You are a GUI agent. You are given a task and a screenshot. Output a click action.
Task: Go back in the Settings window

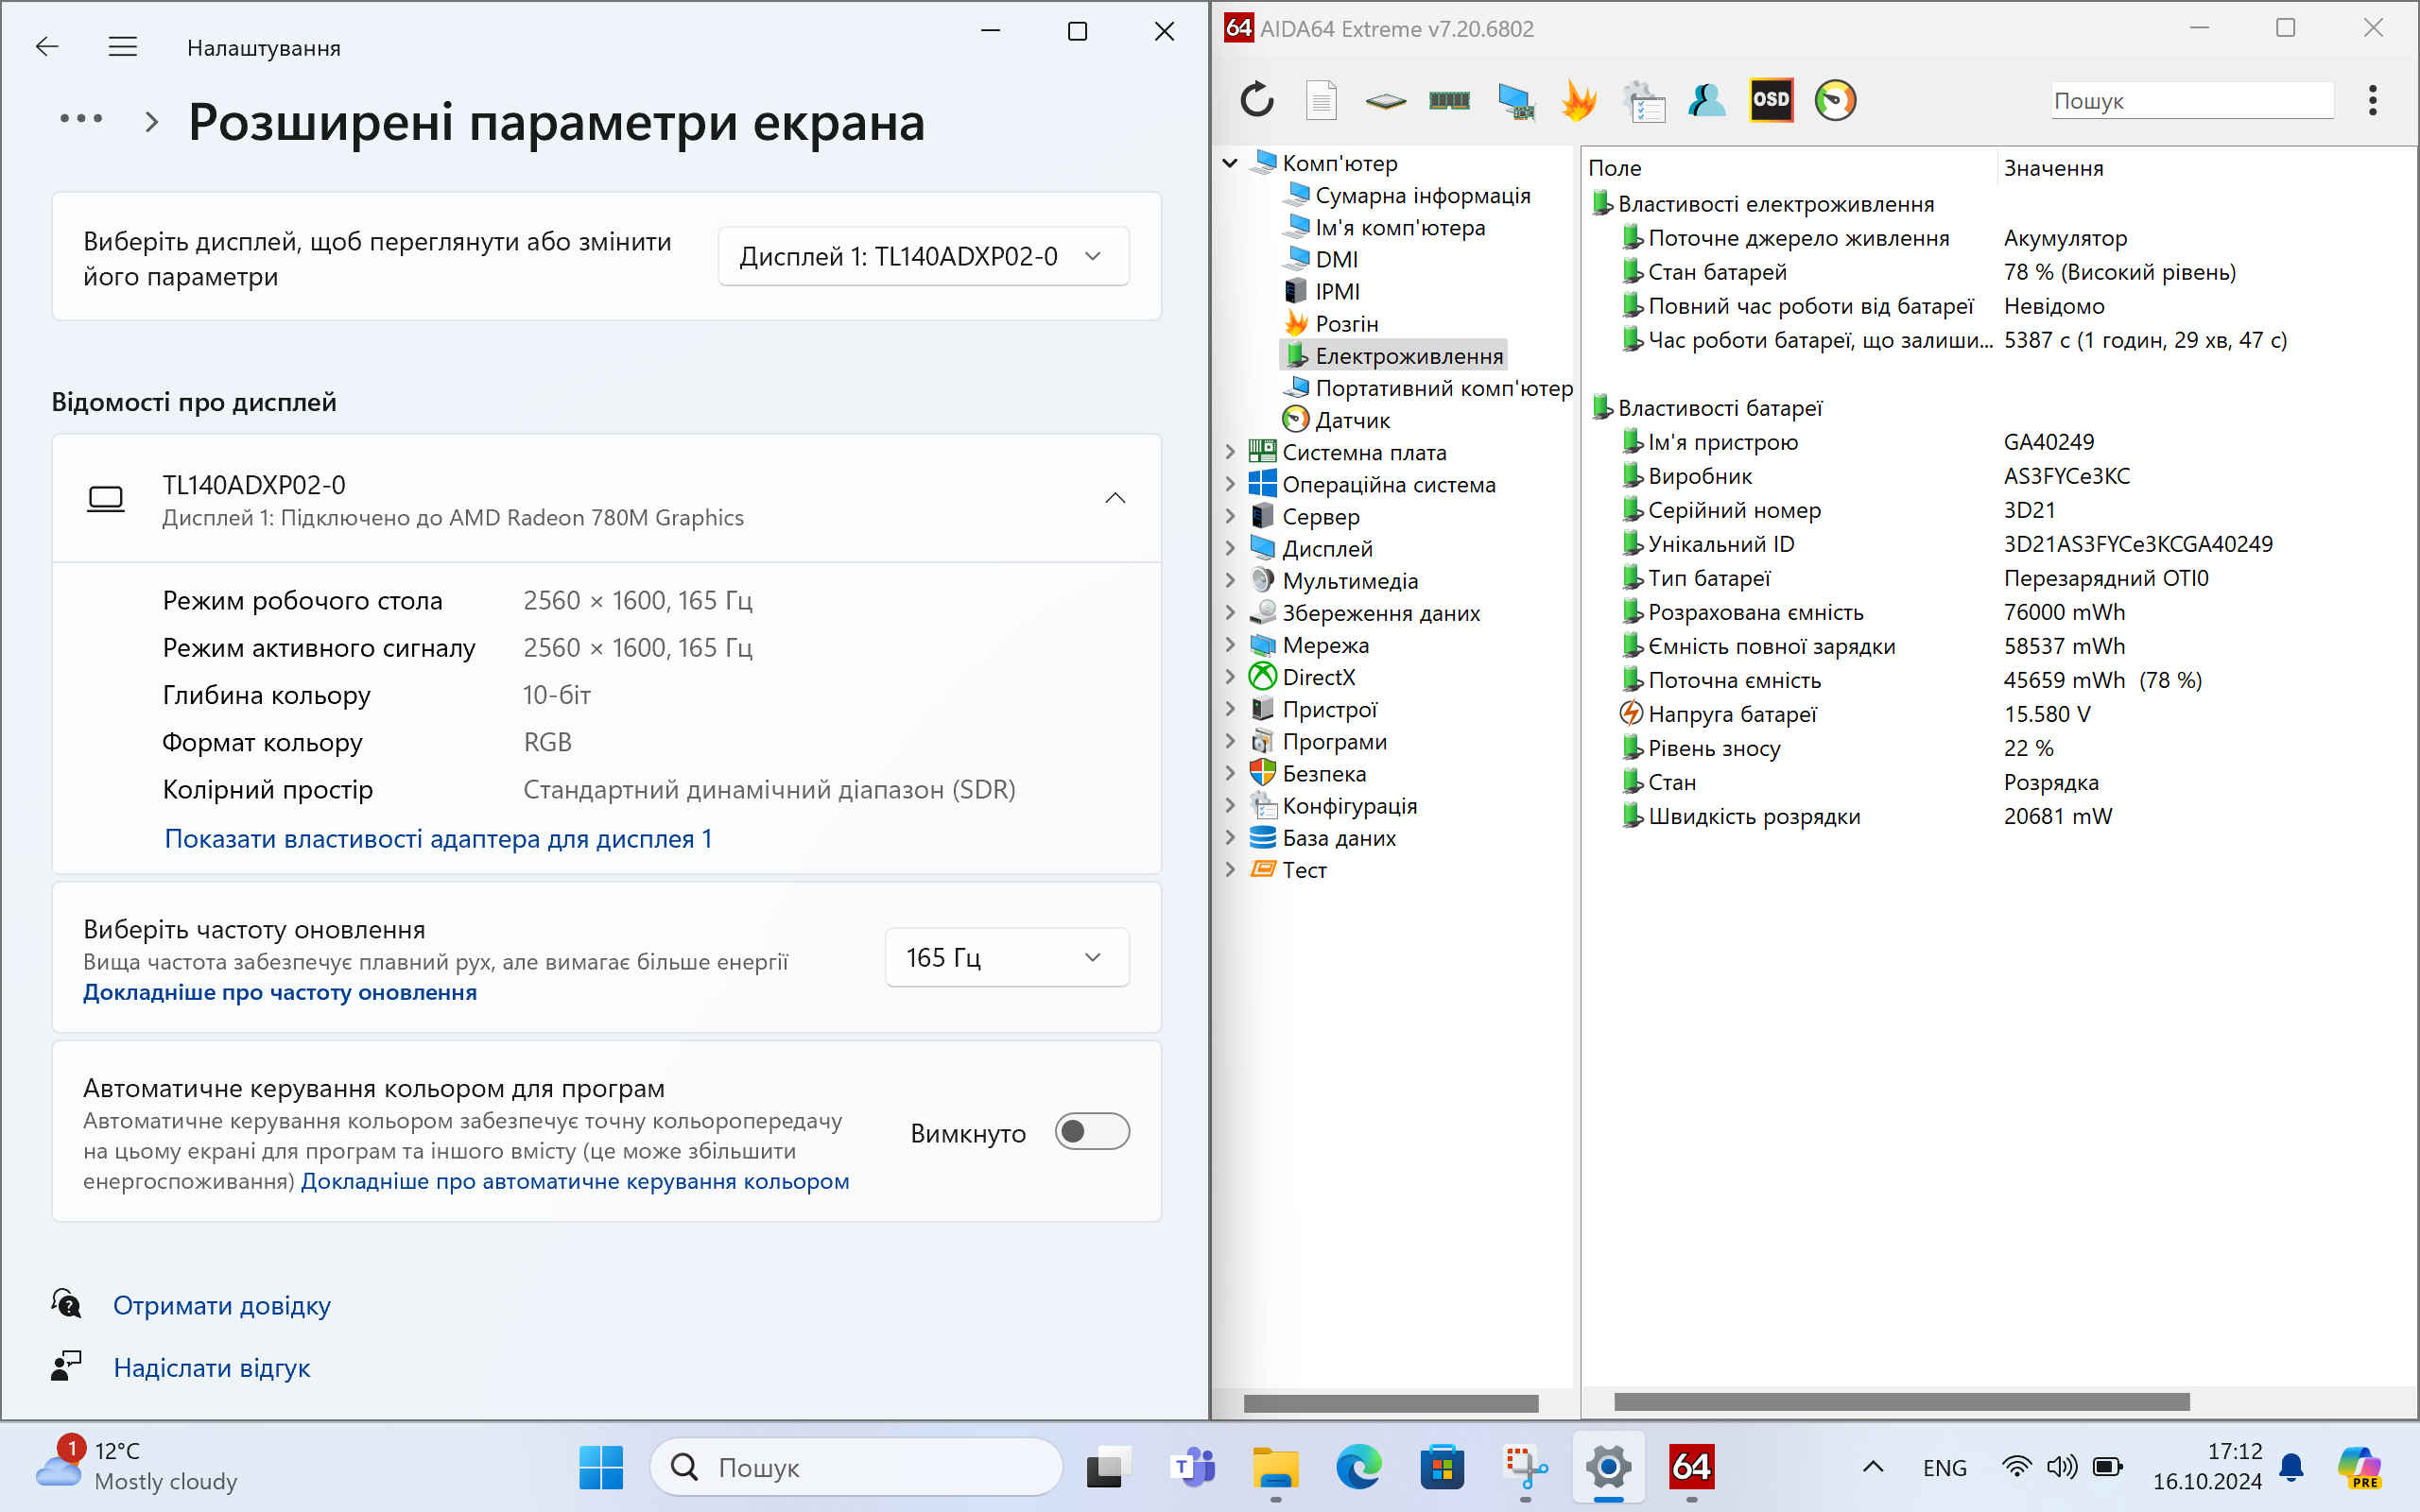tap(47, 46)
